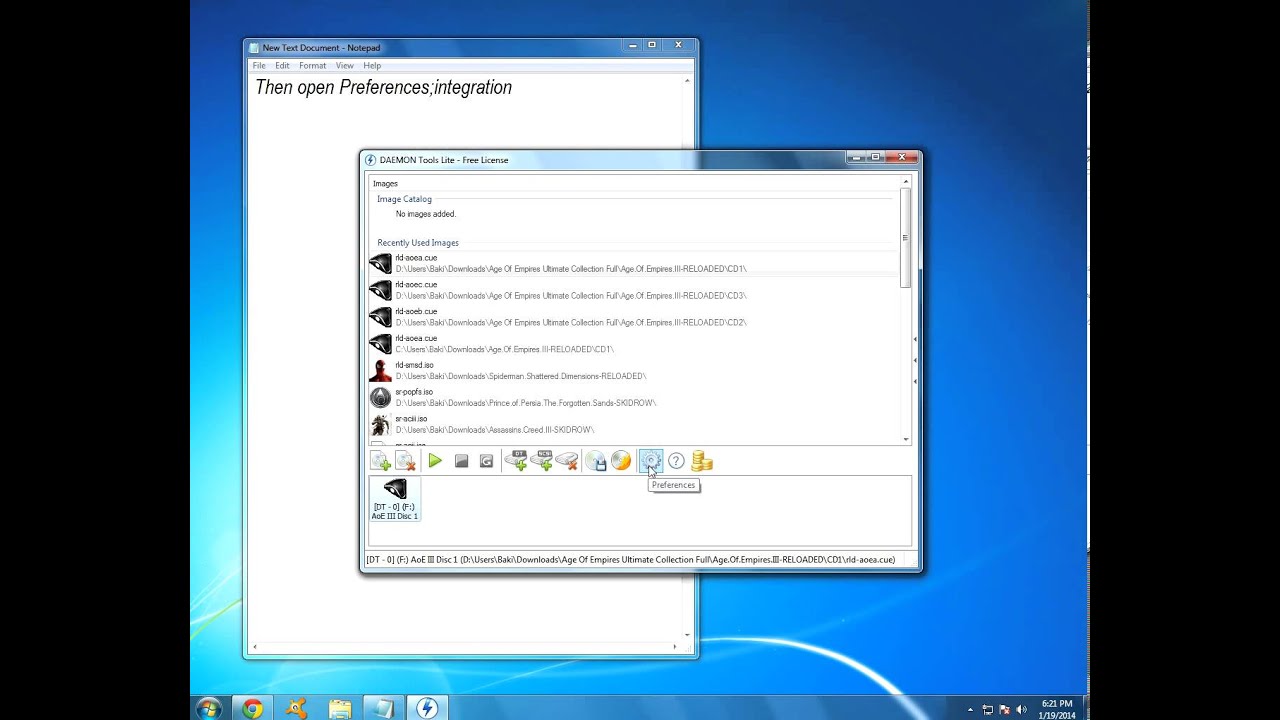The image size is (1280, 720).
Task: Click the disc icon beside rld-aoeb.cue
Action: [380, 317]
